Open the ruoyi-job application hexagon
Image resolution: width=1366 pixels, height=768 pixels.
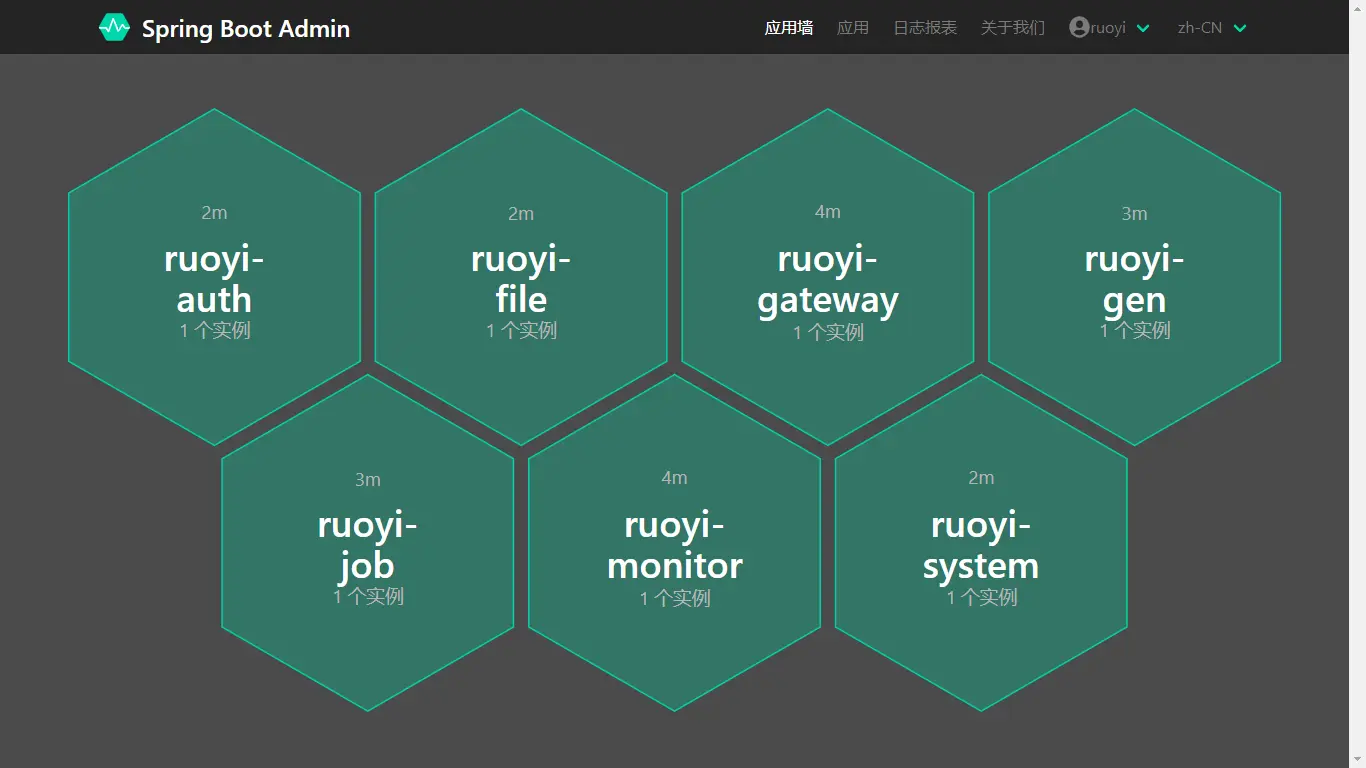pyautogui.click(x=368, y=543)
